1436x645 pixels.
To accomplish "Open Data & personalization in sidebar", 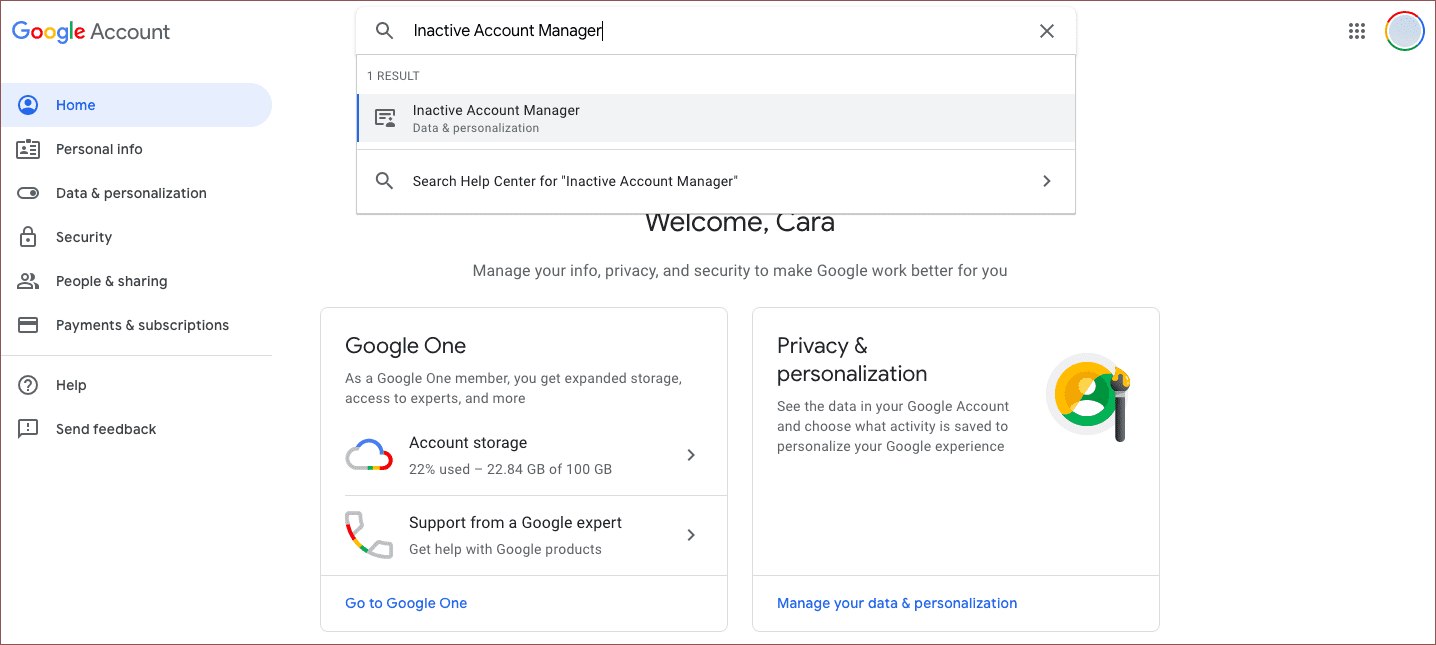I will click(x=131, y=193).
